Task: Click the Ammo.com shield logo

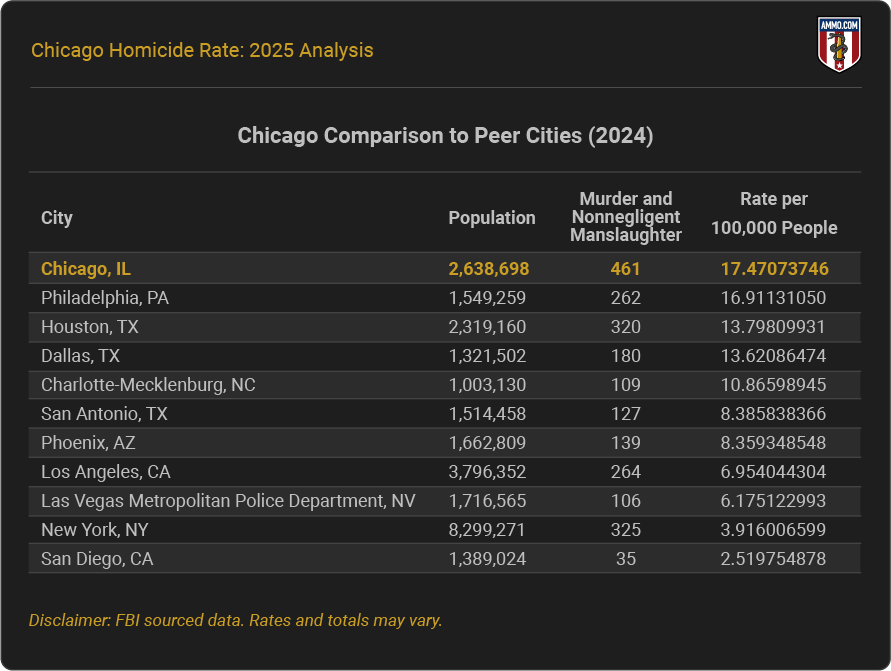Action: tap(838, 41)
